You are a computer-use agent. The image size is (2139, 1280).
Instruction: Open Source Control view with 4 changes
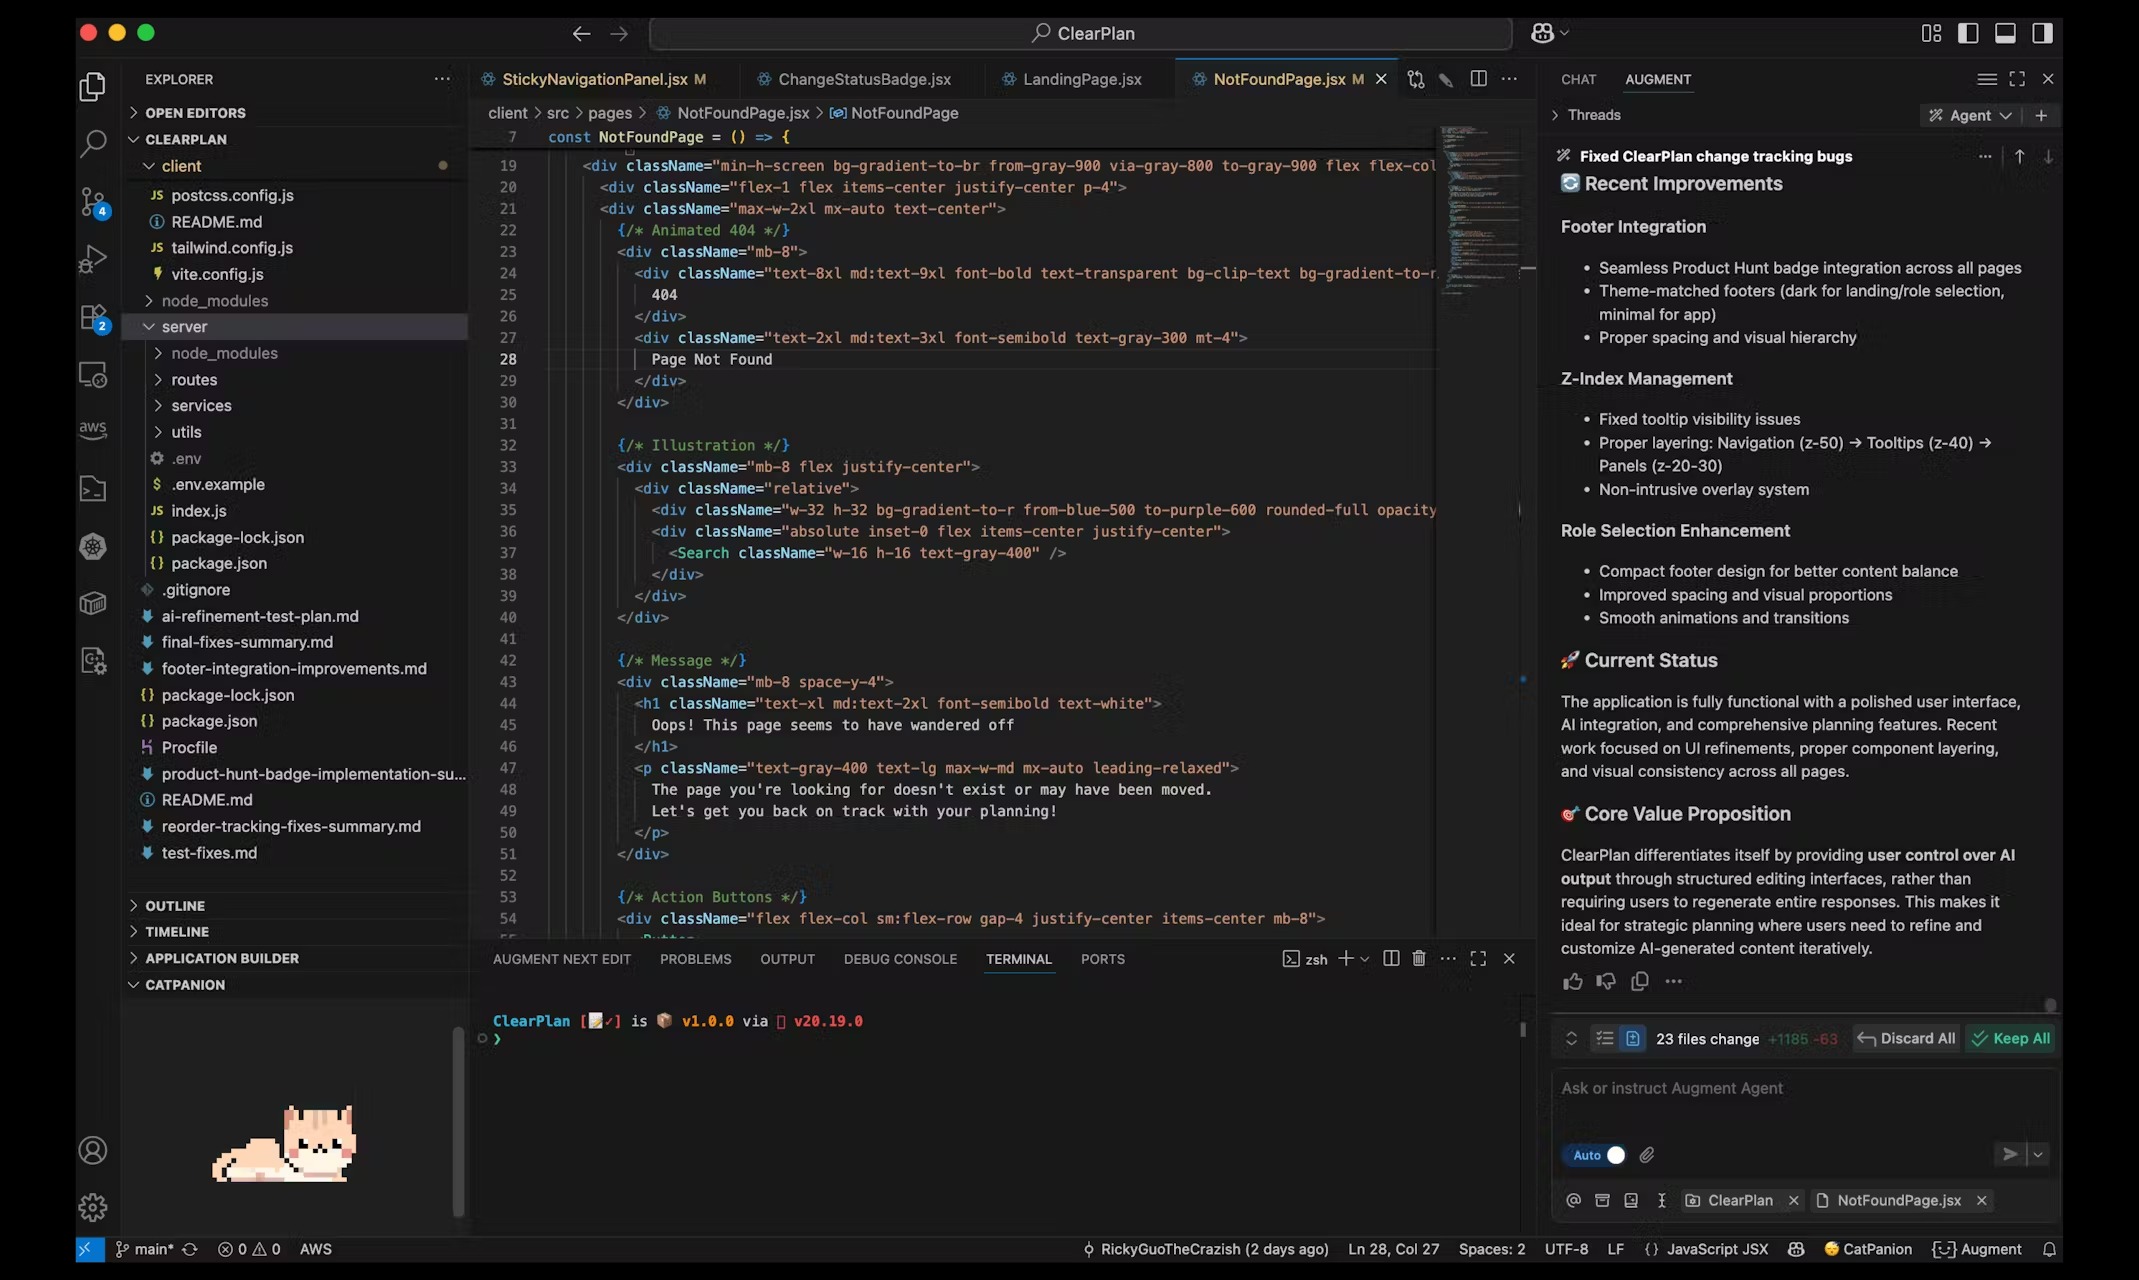pos(93,202)
